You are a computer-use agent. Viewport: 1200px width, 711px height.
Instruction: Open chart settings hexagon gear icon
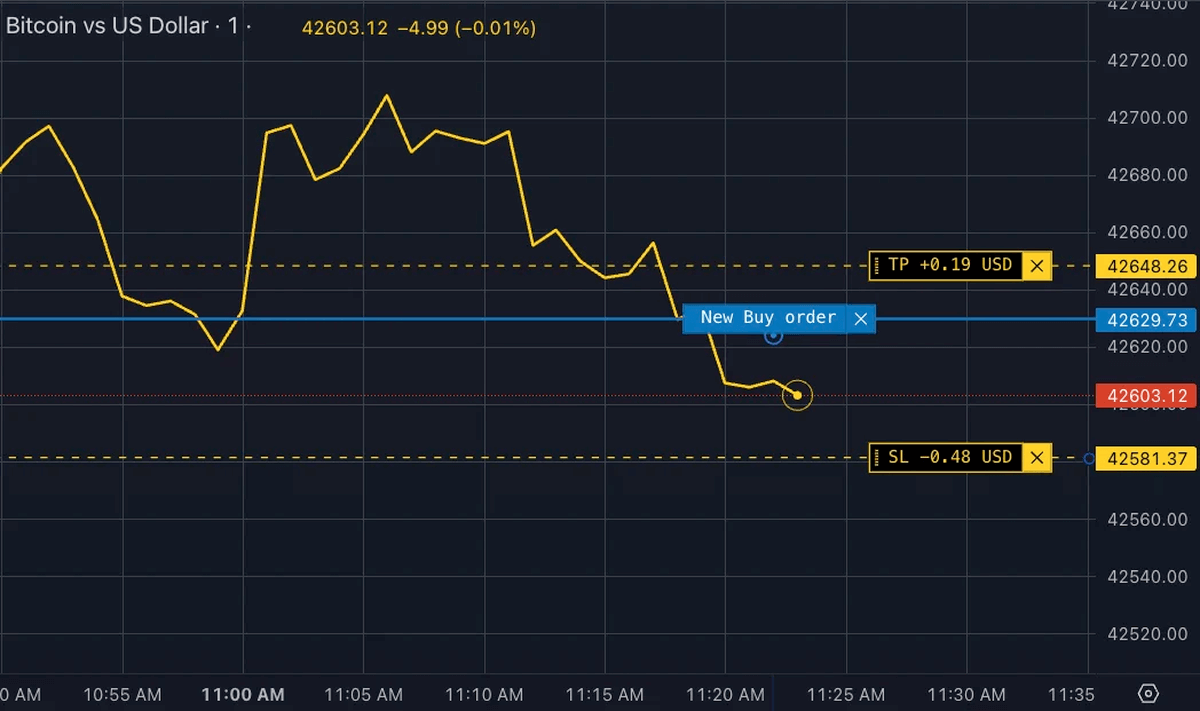click(1148, 693)
